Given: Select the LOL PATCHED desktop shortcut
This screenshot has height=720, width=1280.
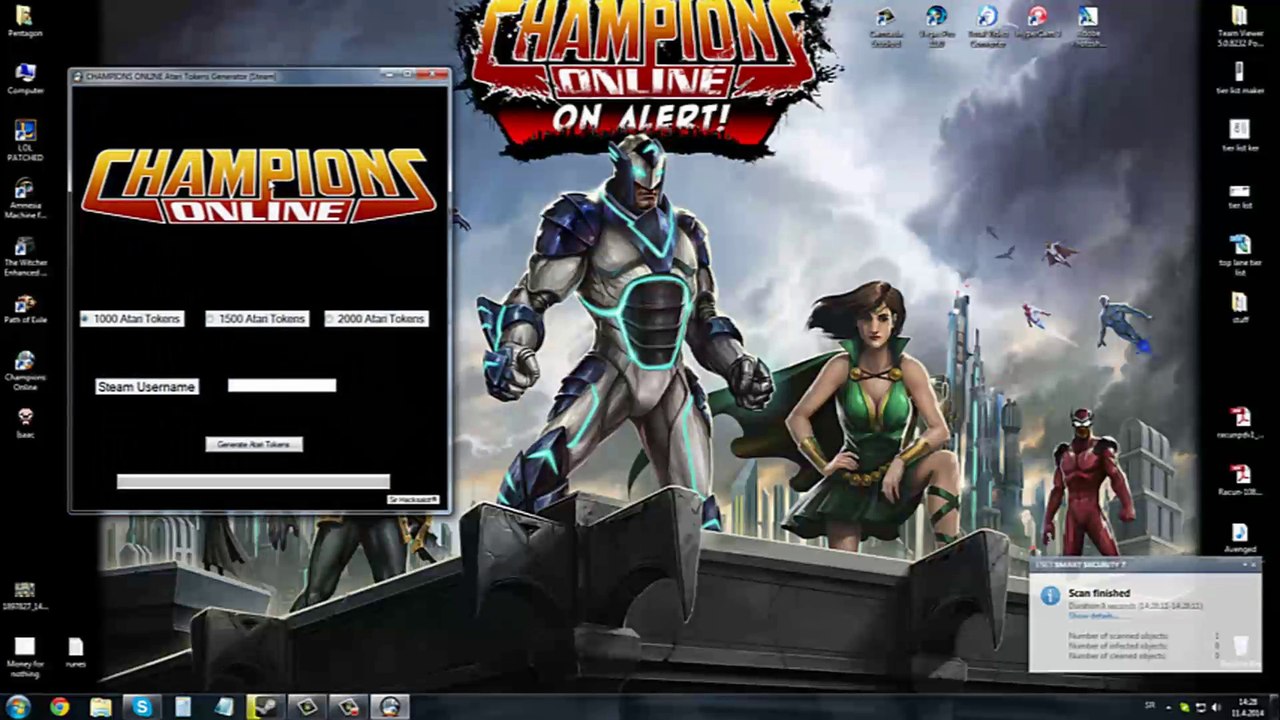Looking at the screenshot, I should pos(25,140).
